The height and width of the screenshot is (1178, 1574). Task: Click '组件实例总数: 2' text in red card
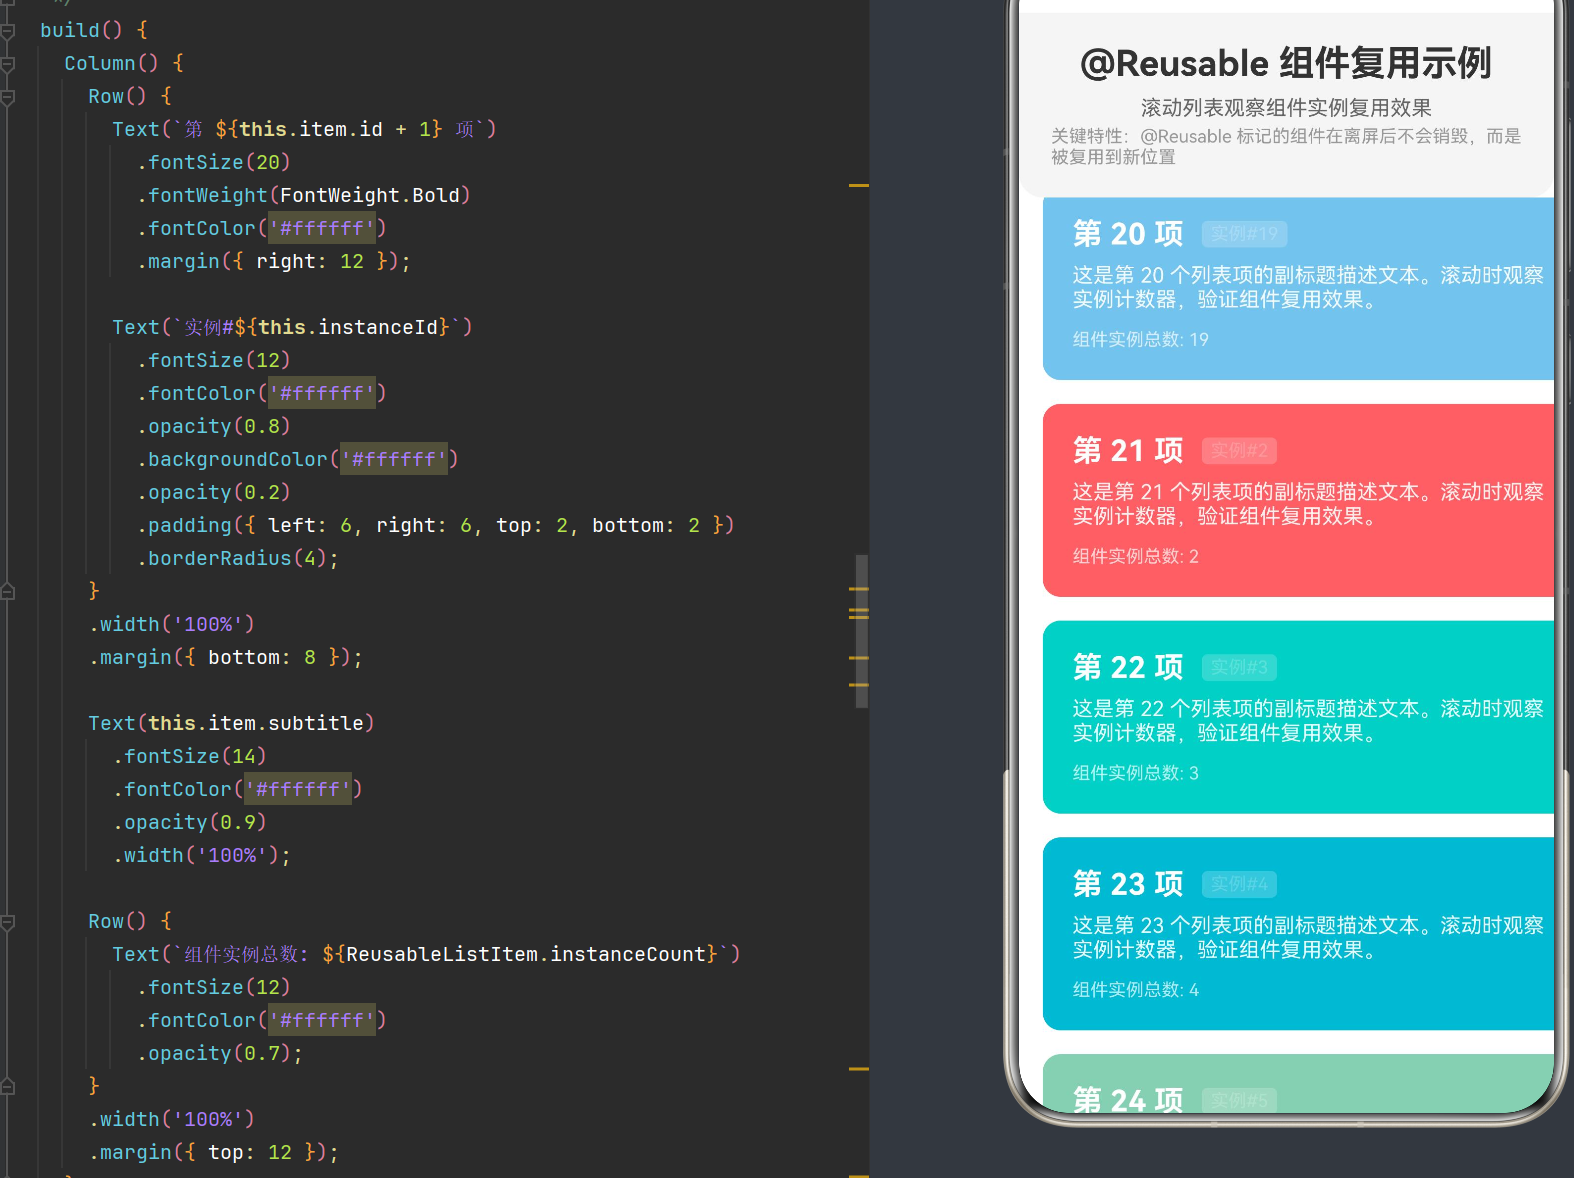1136,557
